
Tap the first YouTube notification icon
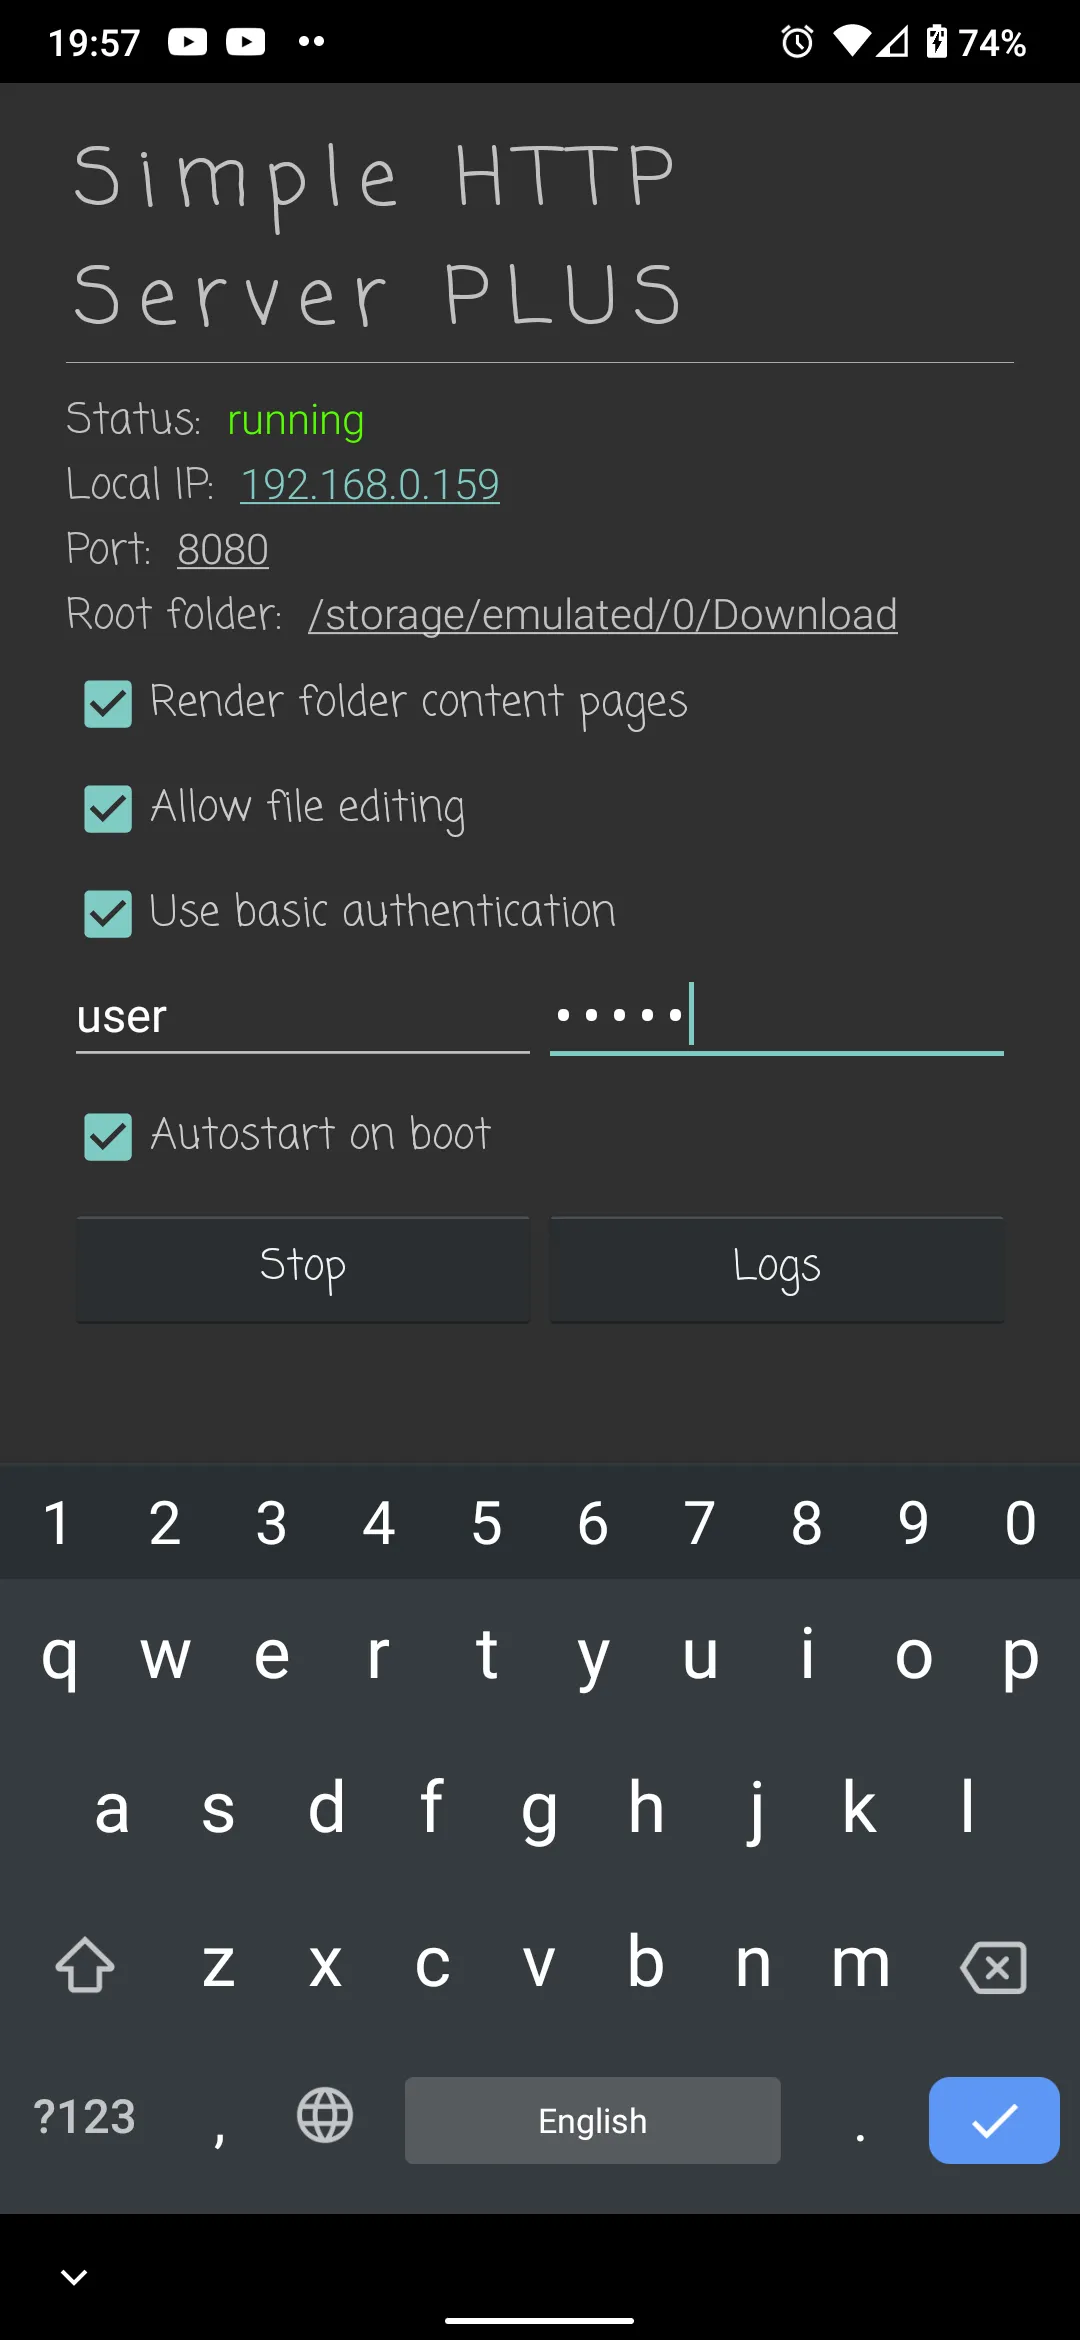[x=187, y=41]
